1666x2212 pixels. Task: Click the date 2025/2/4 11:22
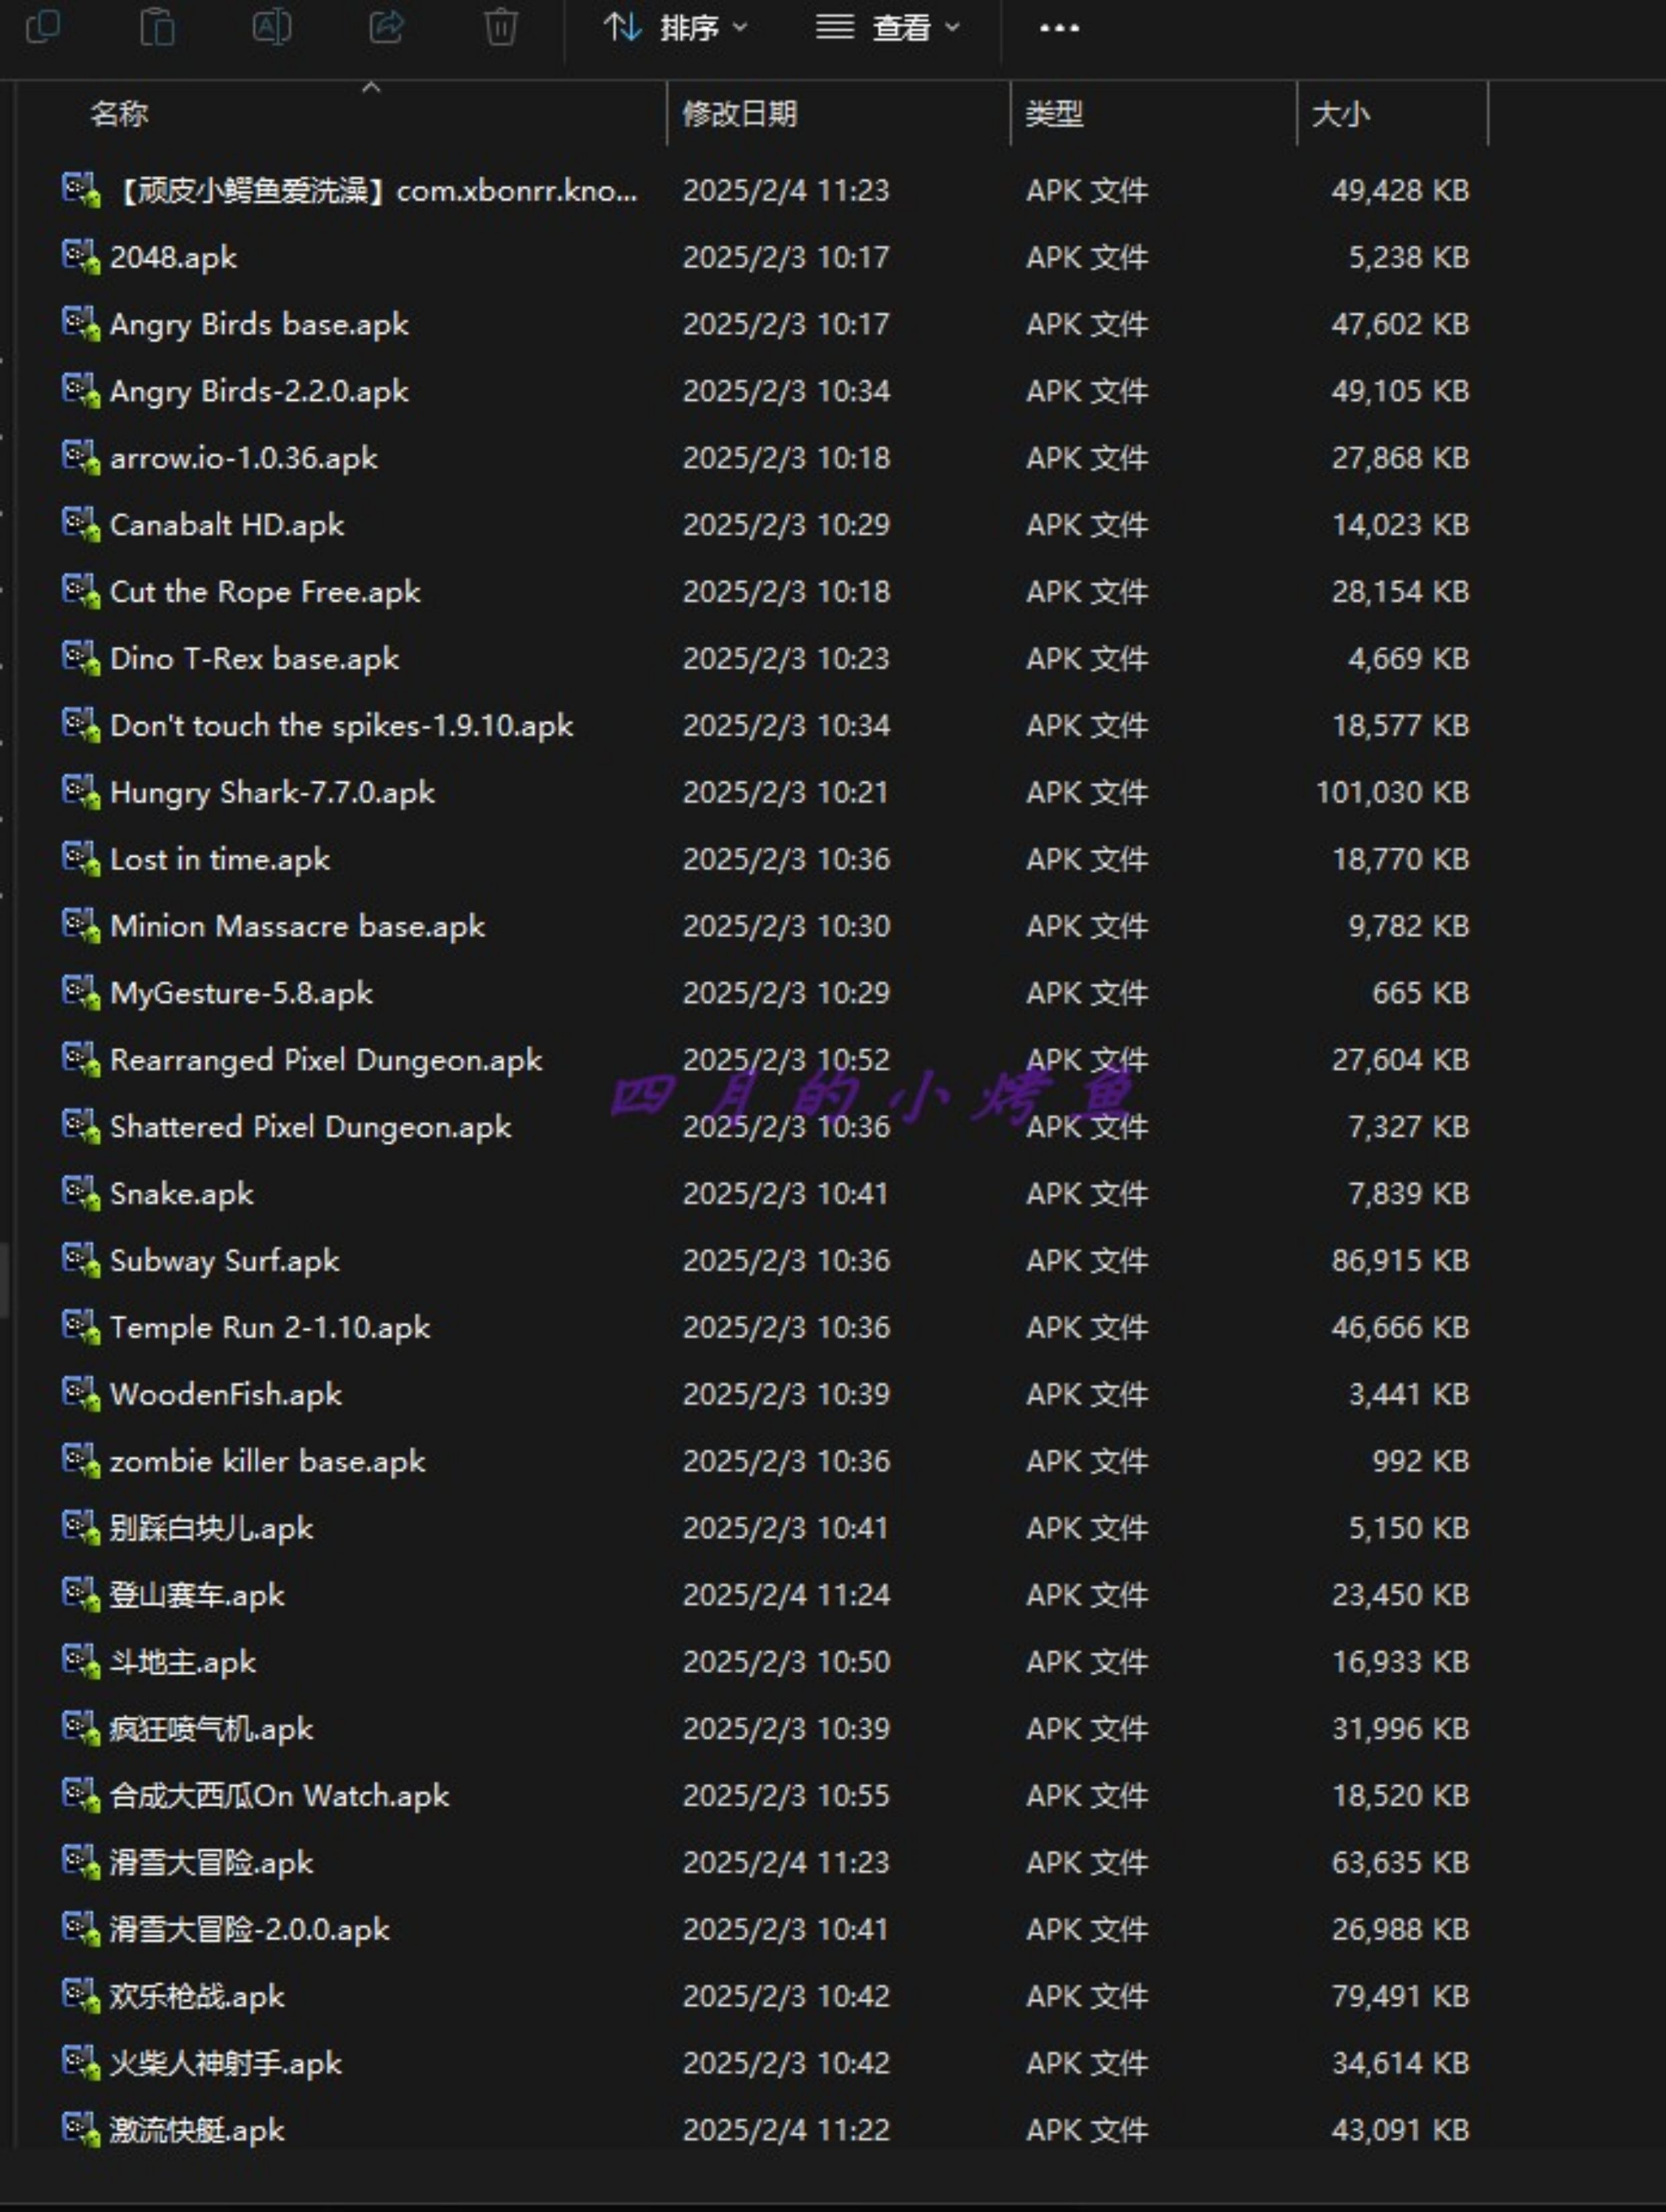pos(786,2130)
